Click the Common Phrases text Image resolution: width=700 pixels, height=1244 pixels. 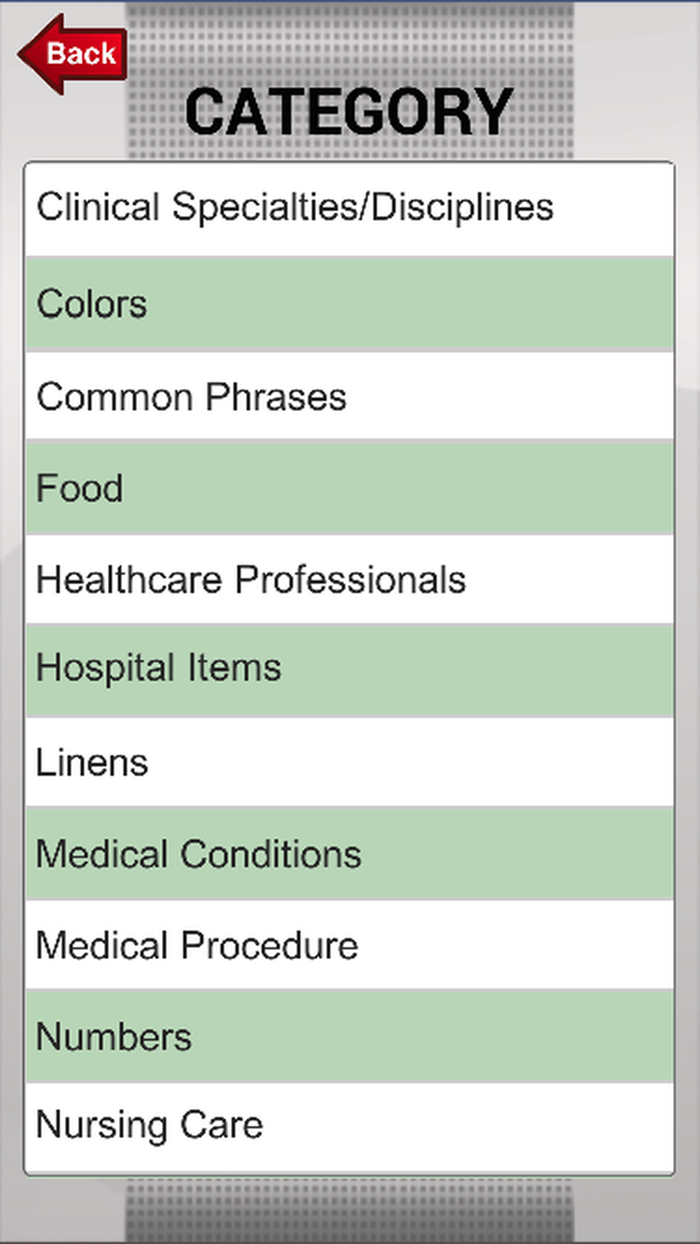click(x=191, y=397)
